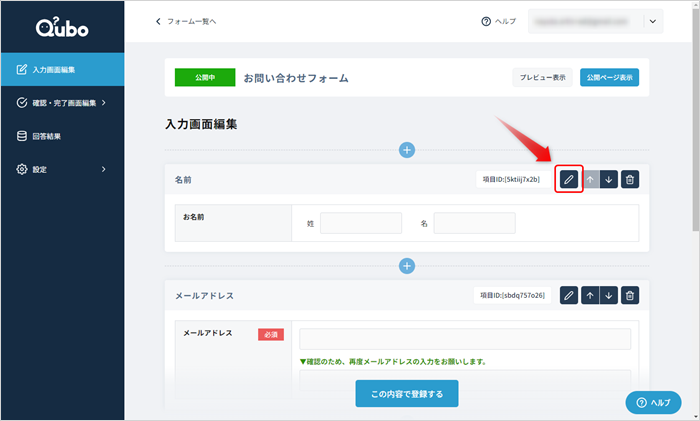The height and width of the screenshot is (421, 700).
Task: Click the 公開中 status badge
Action: [x=205, y=77]
